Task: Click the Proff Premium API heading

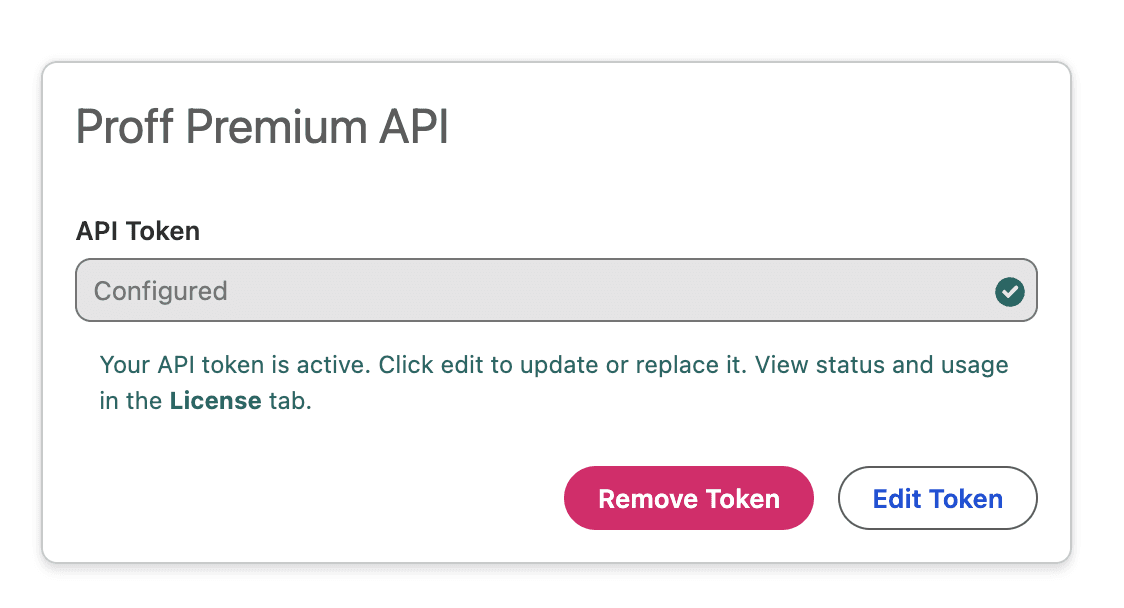Action: (x=262, y=127)
